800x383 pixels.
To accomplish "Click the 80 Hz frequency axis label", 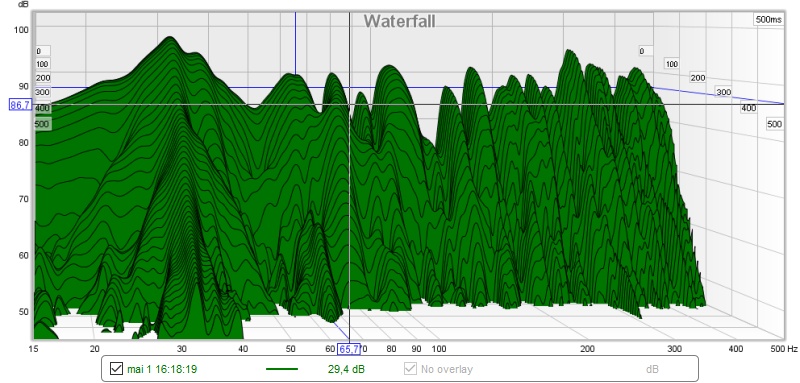I will [391, 349].
